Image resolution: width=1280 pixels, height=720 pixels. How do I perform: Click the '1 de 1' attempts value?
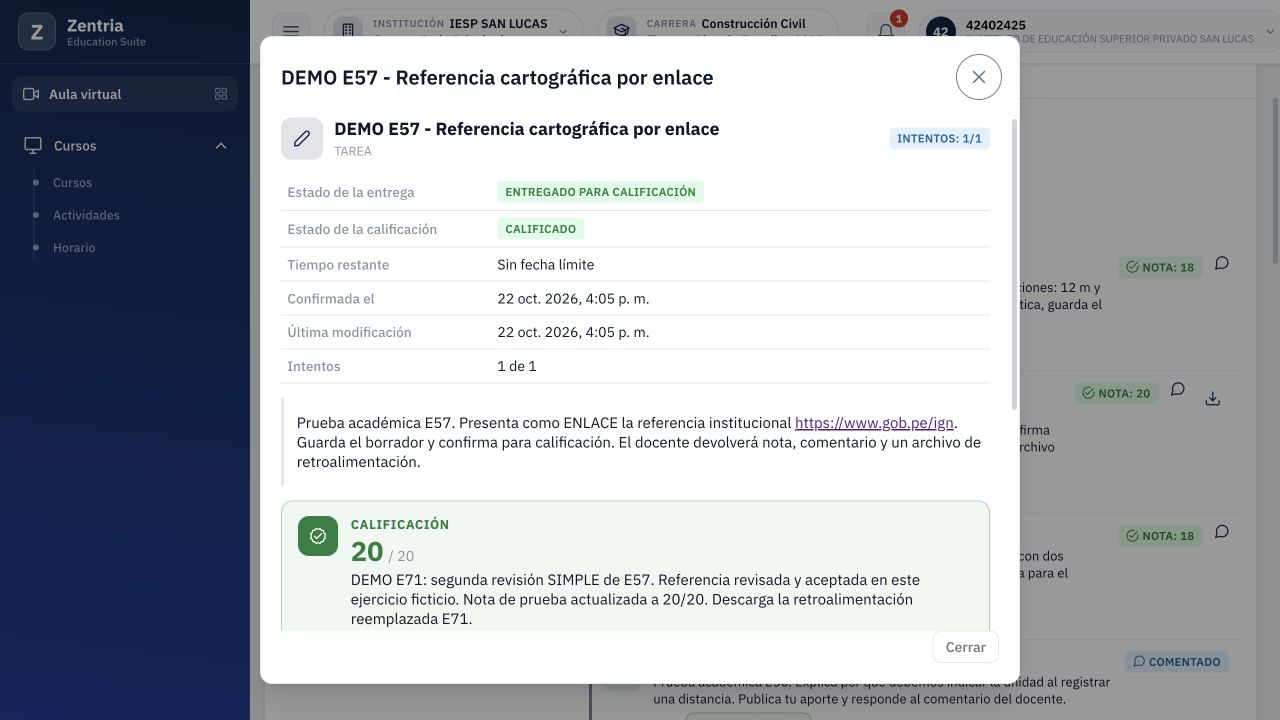coord(517,366)
